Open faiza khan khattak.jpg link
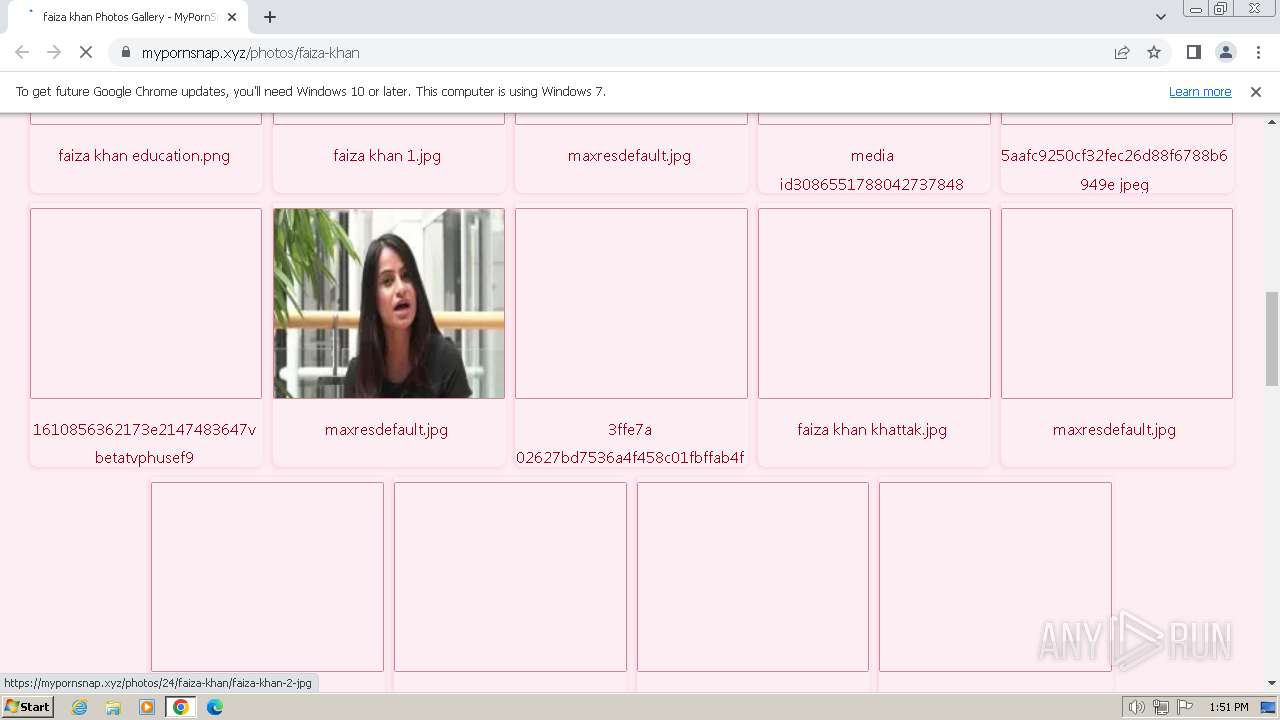Viewport: 1280px width, 720px height. point(872,429)
